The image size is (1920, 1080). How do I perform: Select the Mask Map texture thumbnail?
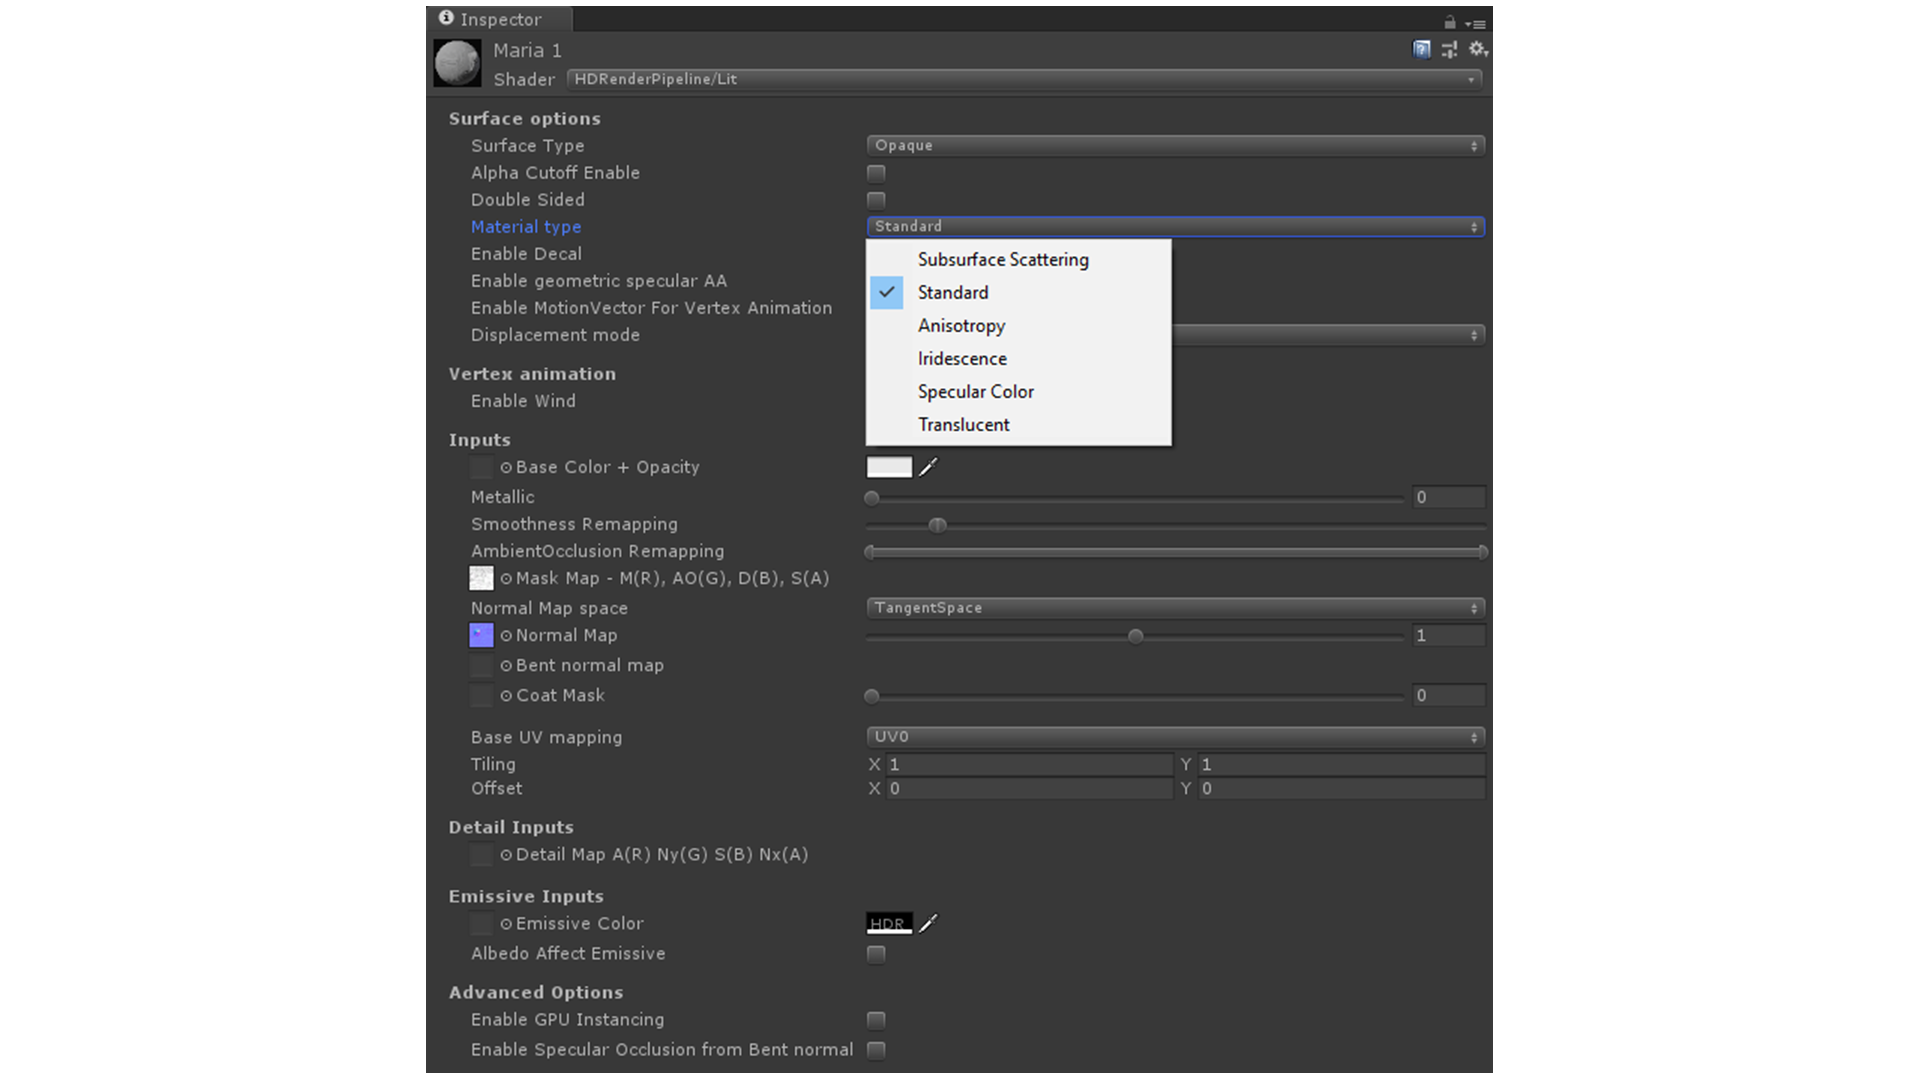point(481,578)
